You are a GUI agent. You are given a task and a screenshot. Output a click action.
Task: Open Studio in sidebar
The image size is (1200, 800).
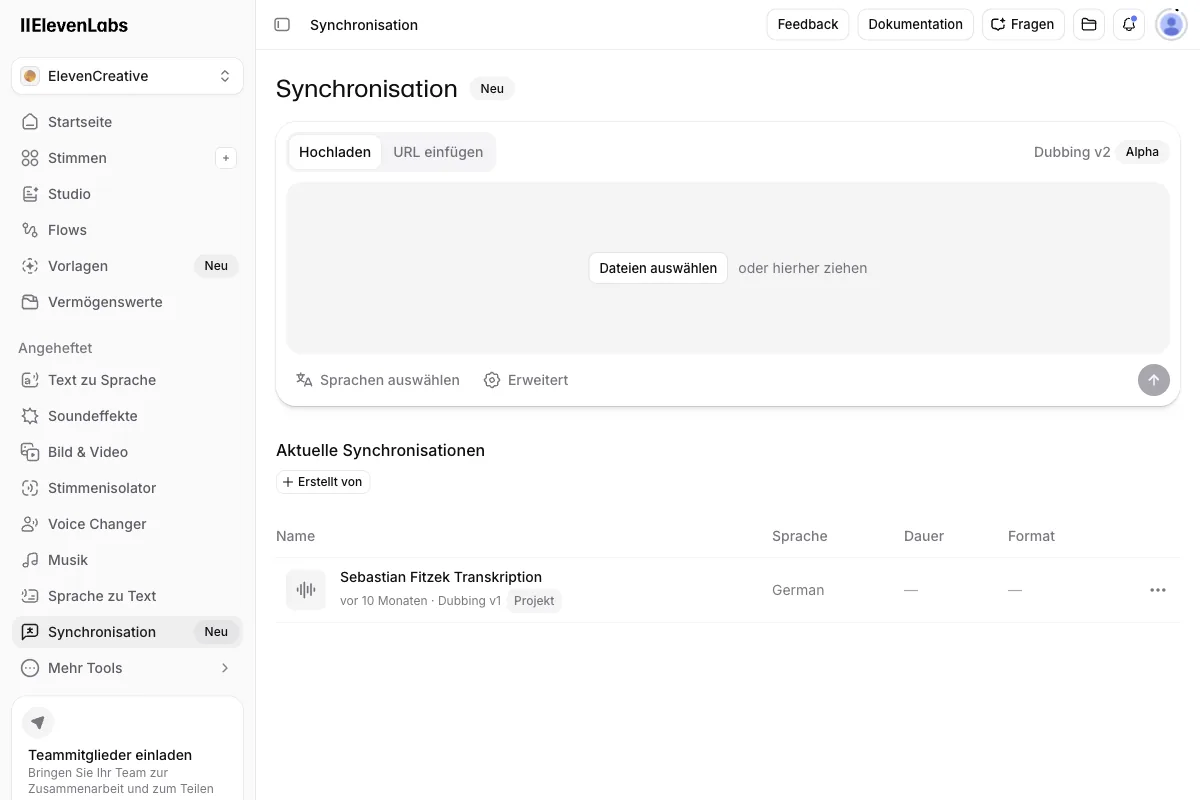pos(127,194)
